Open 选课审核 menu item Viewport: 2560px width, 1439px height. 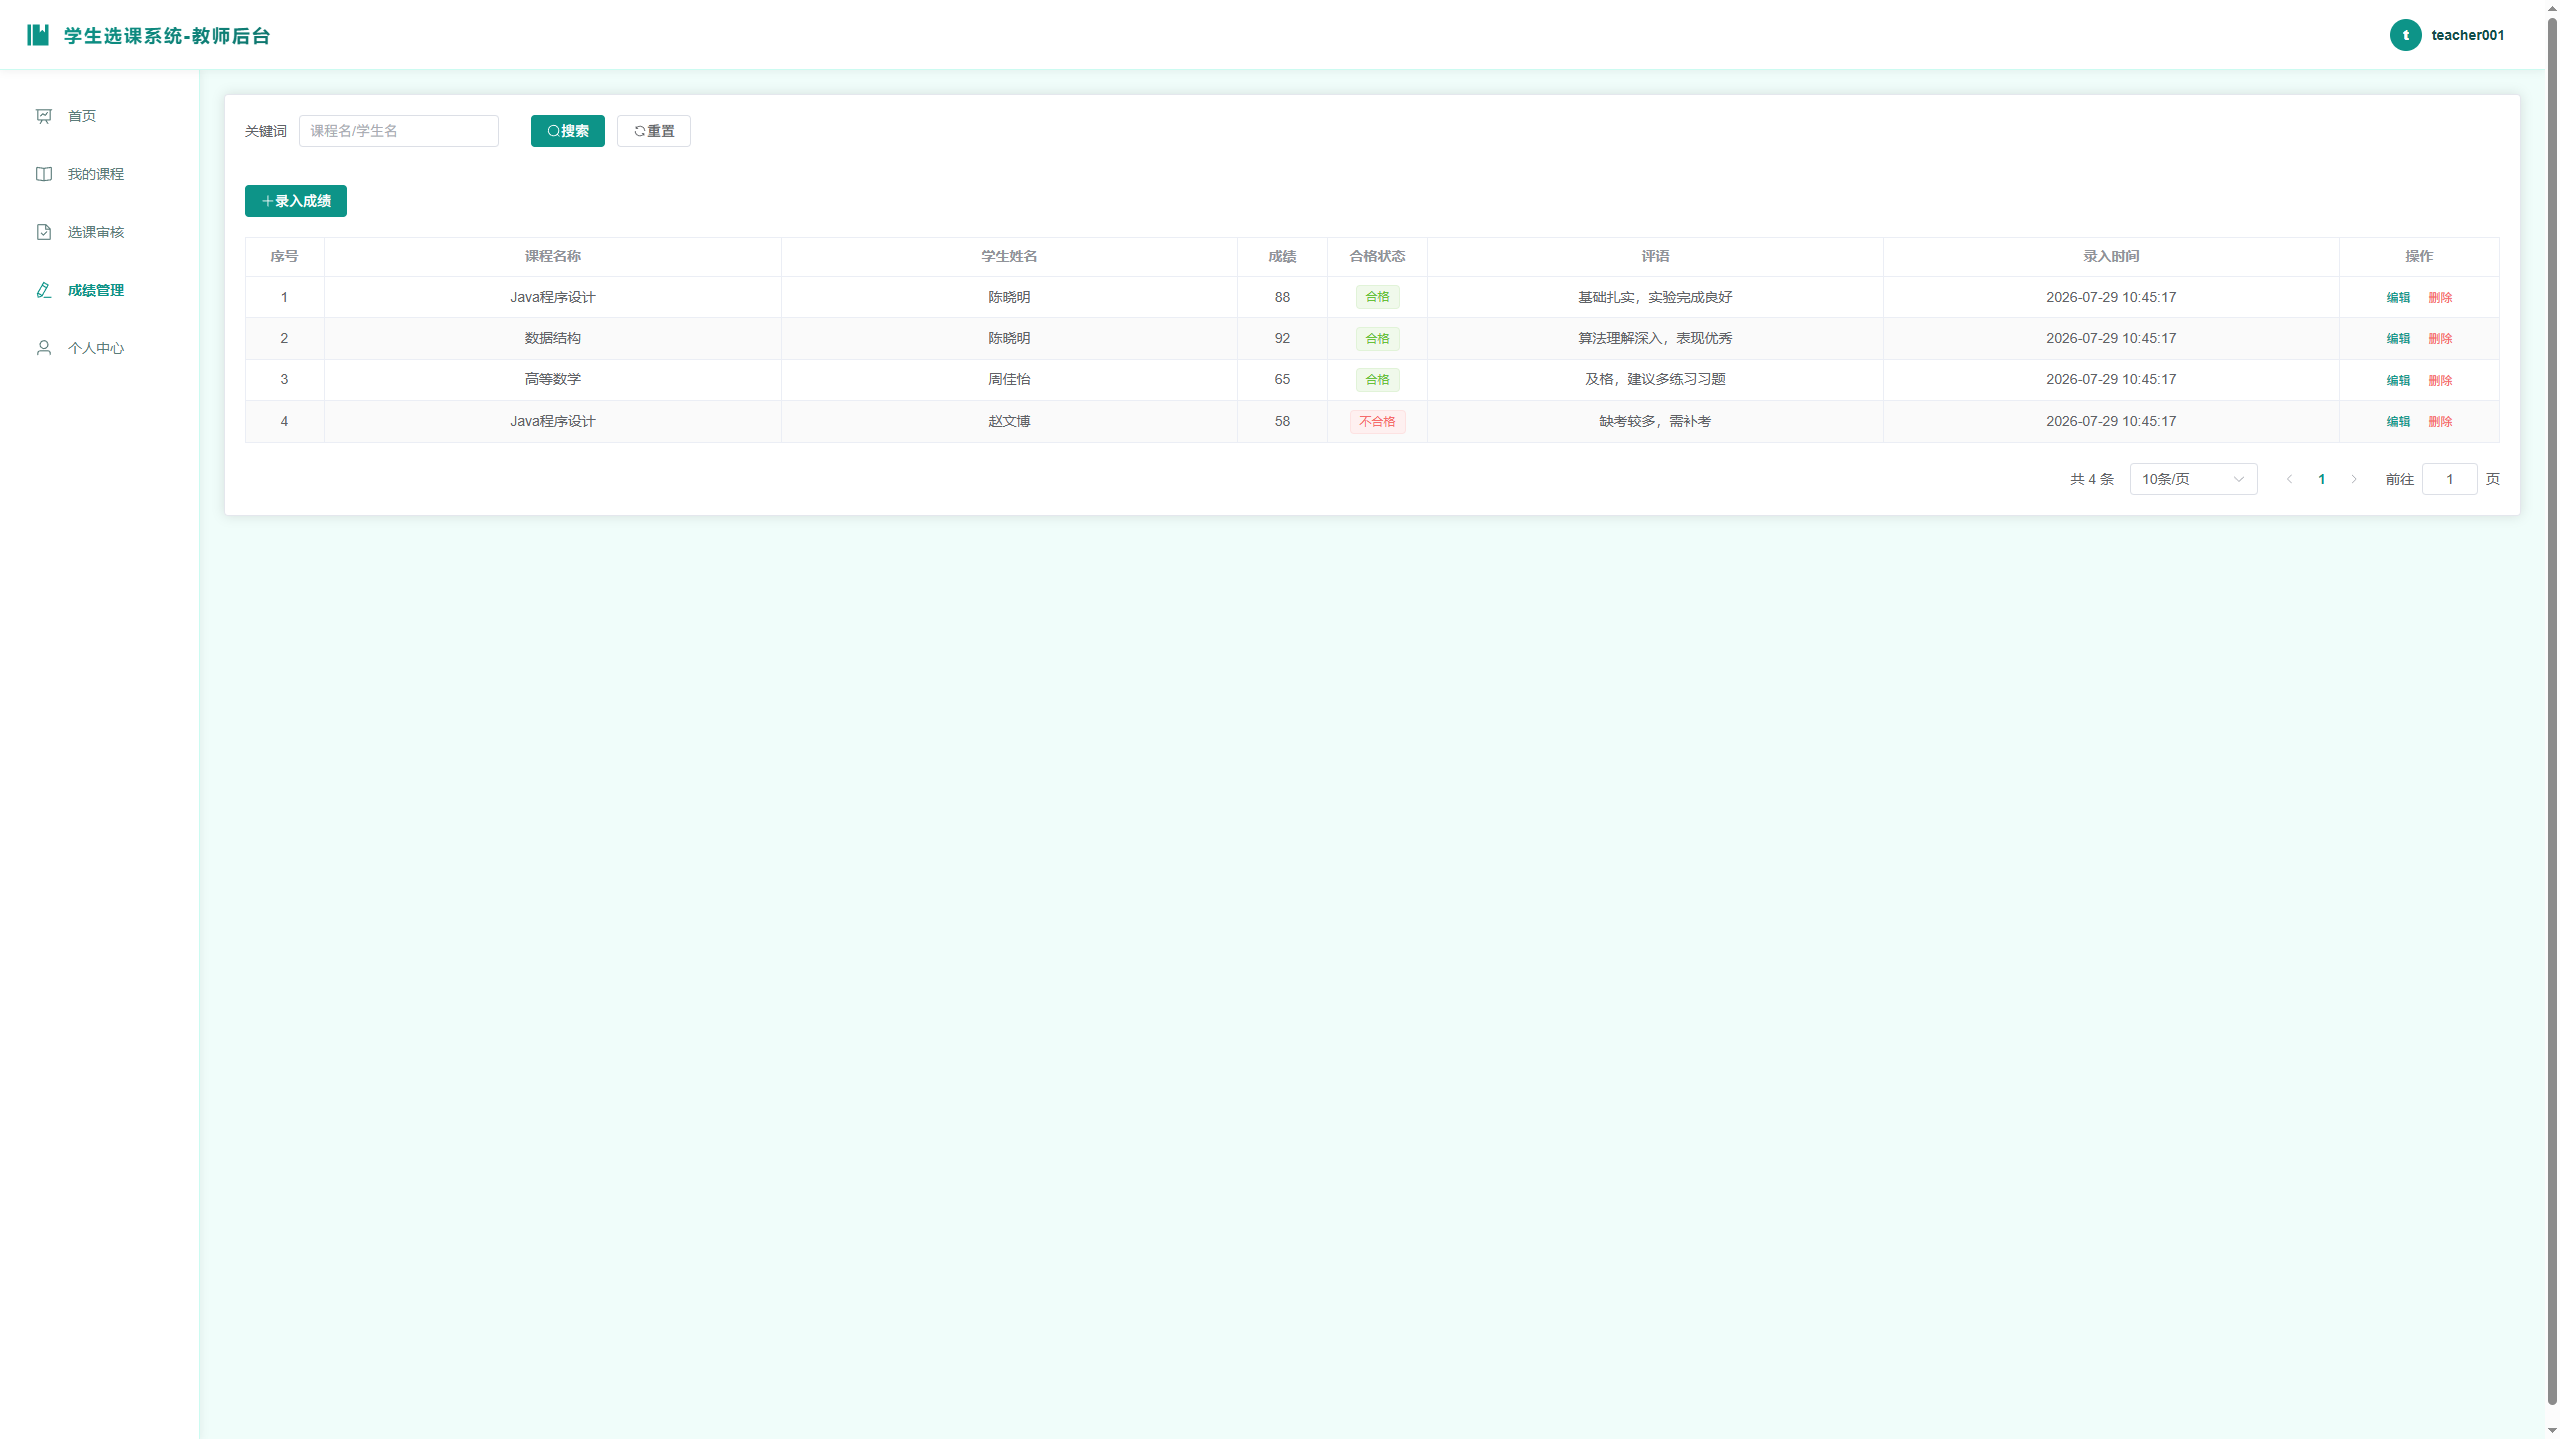(x=100, y=232)
